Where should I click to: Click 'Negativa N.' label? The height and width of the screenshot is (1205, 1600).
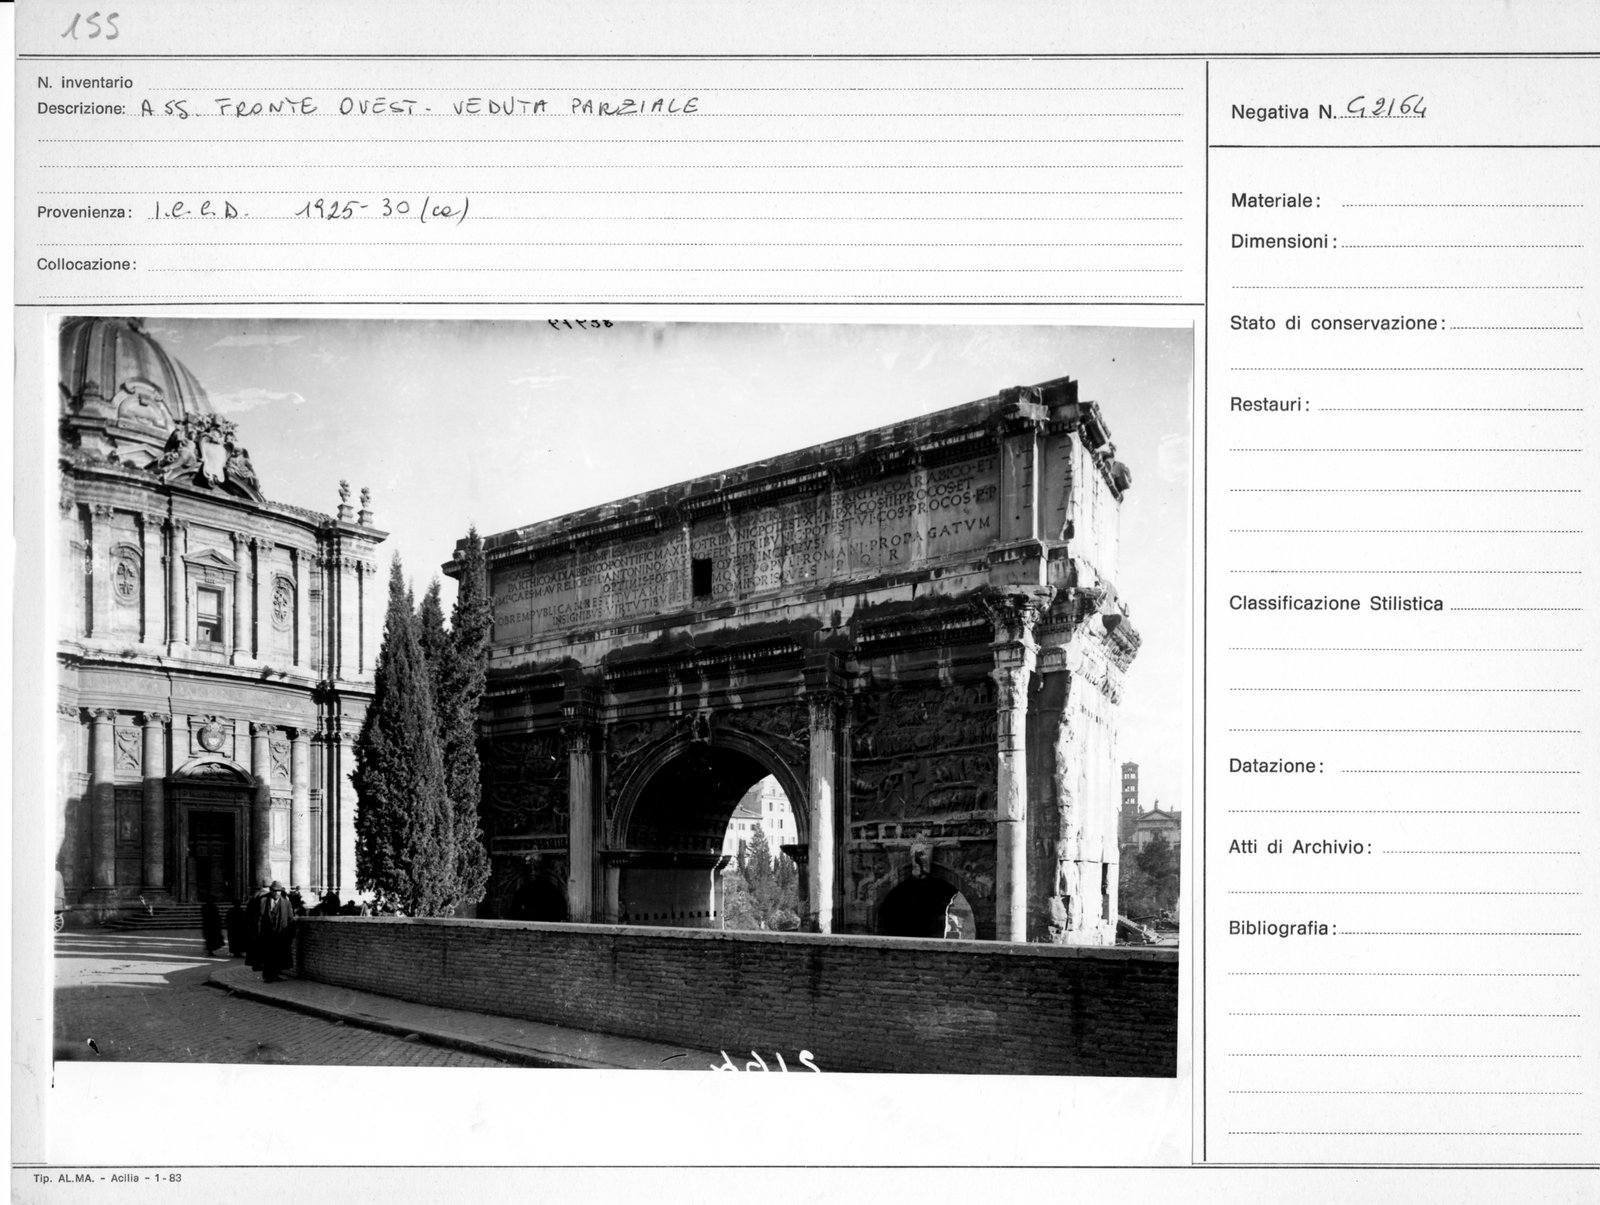(x=1283, y=113)
